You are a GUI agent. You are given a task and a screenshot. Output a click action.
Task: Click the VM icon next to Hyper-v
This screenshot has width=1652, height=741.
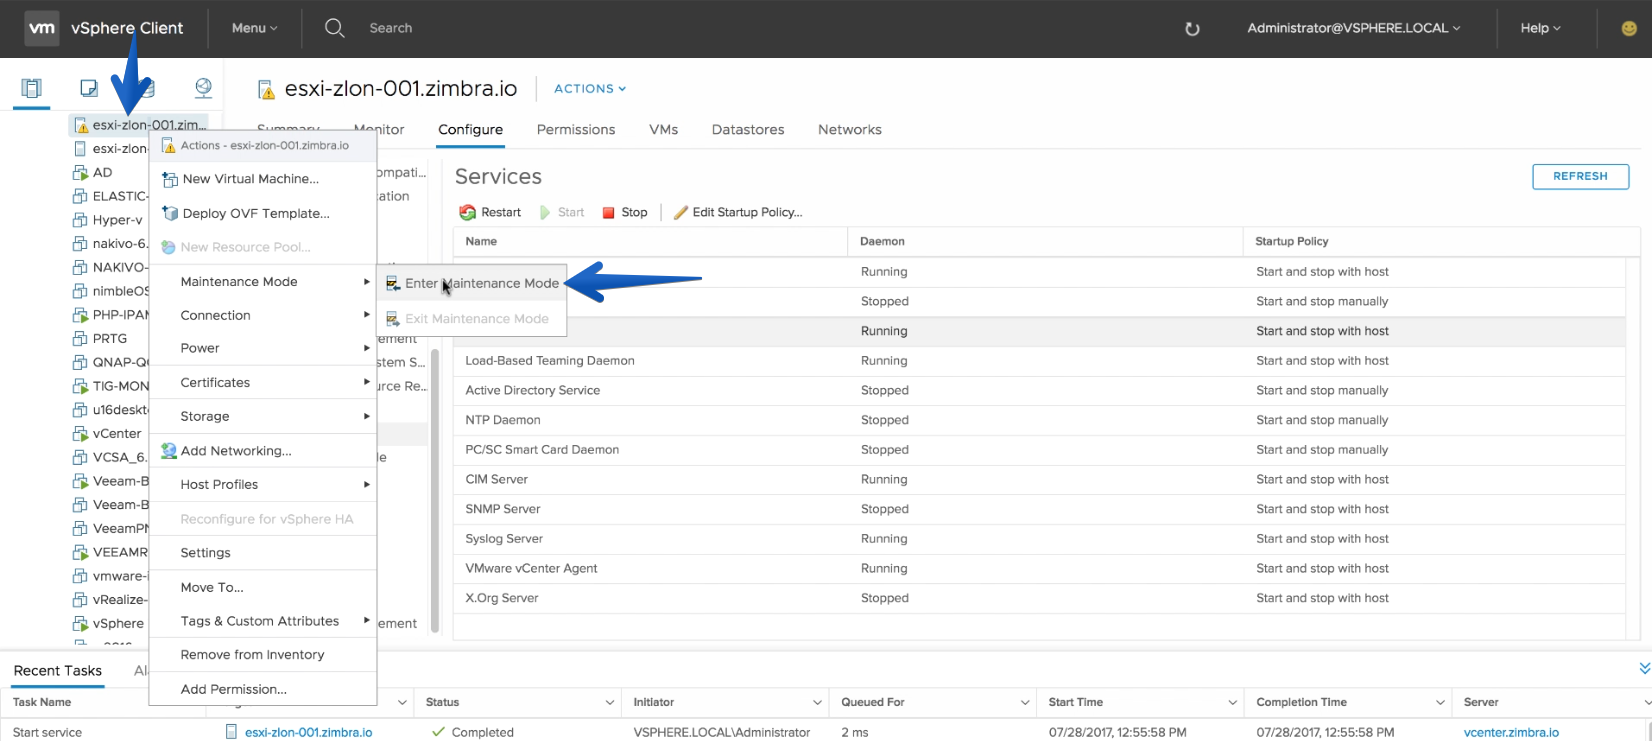click(x=81, y=220)
